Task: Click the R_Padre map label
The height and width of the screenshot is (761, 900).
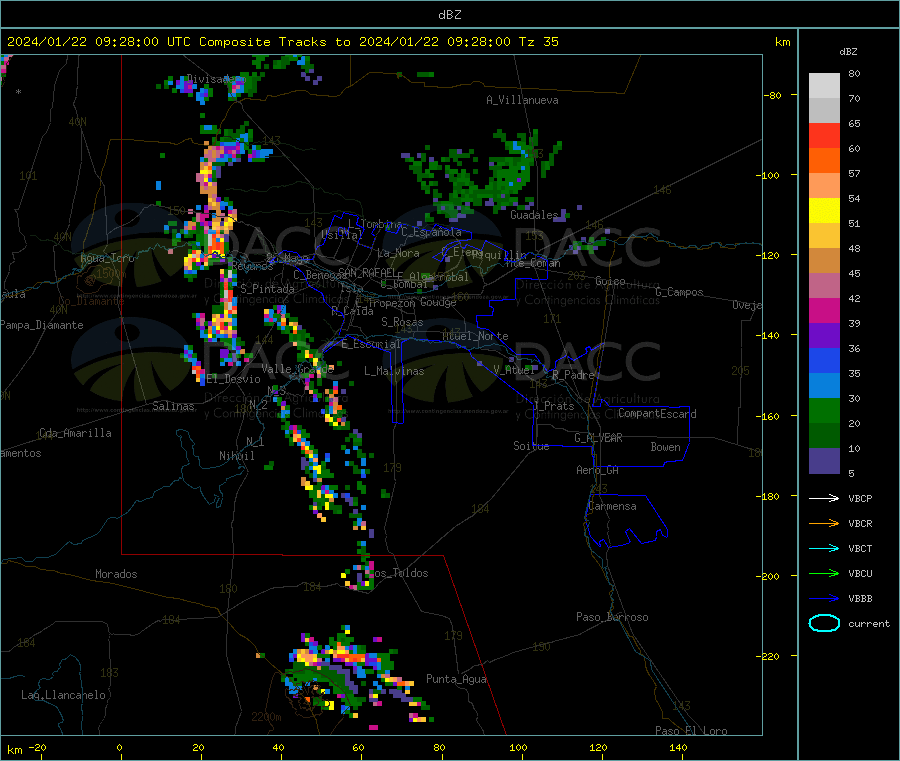Action: pyautogui.click(x=573, y=375)
